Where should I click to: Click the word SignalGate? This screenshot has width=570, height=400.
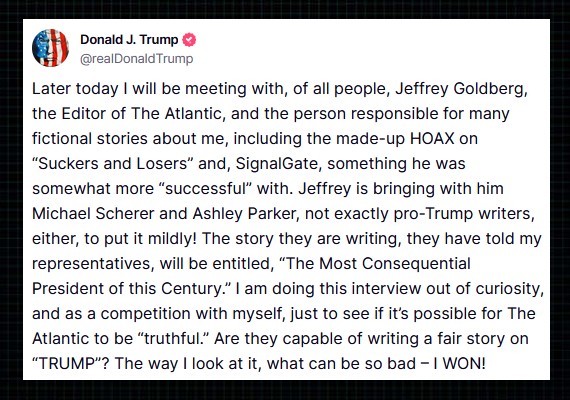278,164
